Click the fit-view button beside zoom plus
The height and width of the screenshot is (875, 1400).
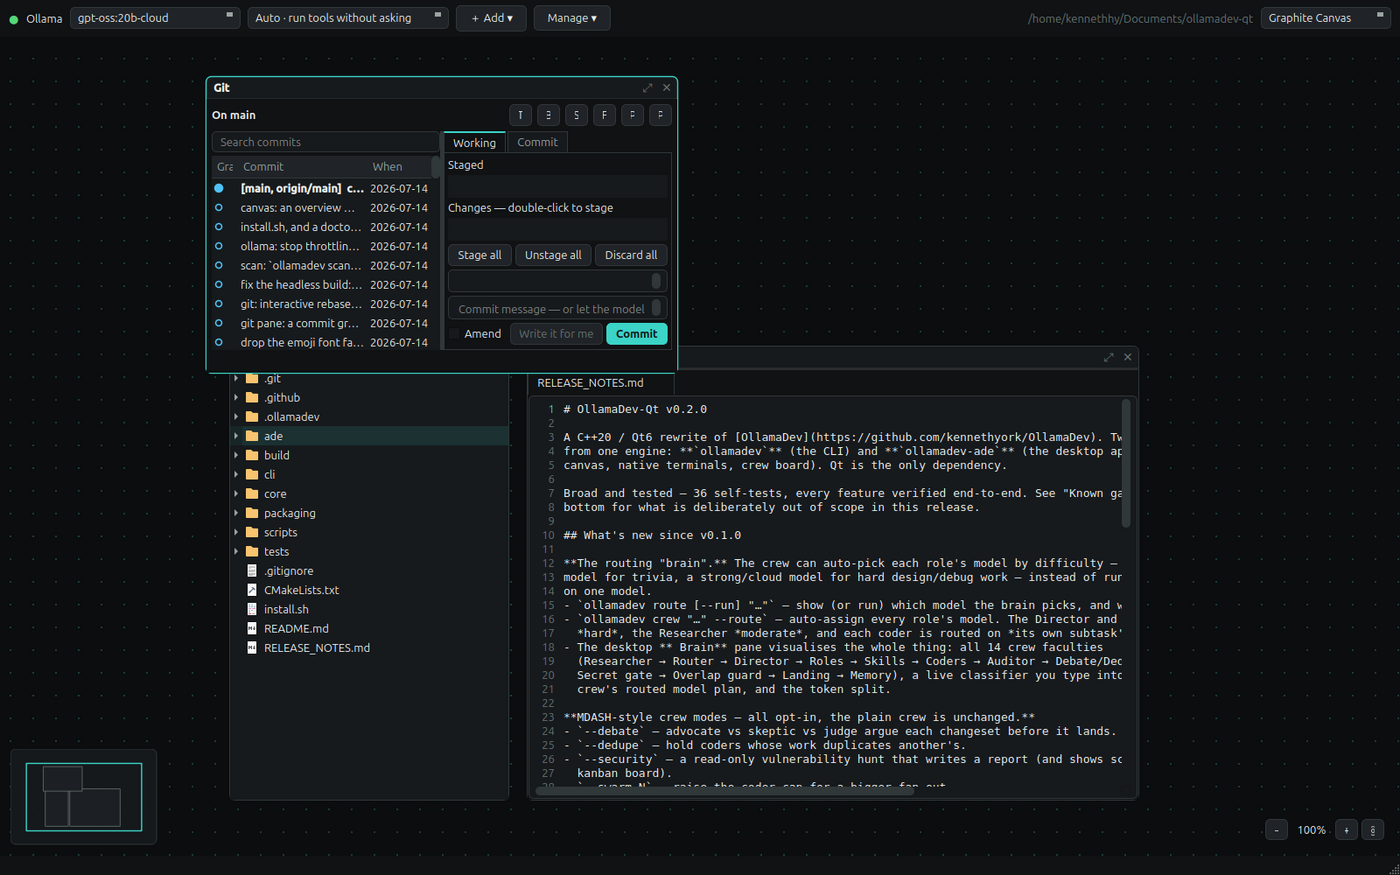(x=1373, y=830)
